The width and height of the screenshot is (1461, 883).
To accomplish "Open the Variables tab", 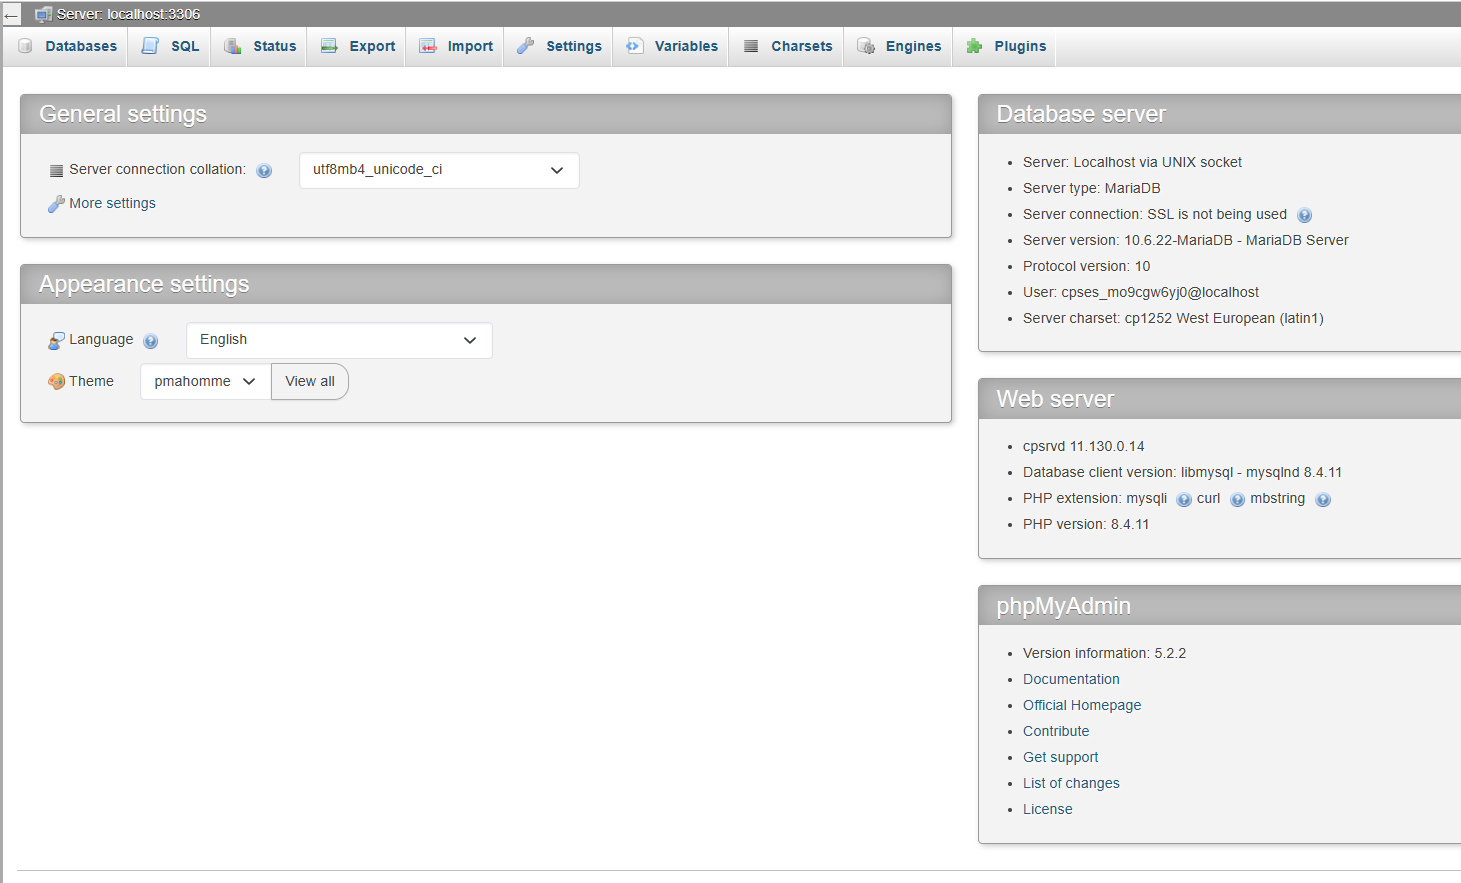I will [673, 46].
